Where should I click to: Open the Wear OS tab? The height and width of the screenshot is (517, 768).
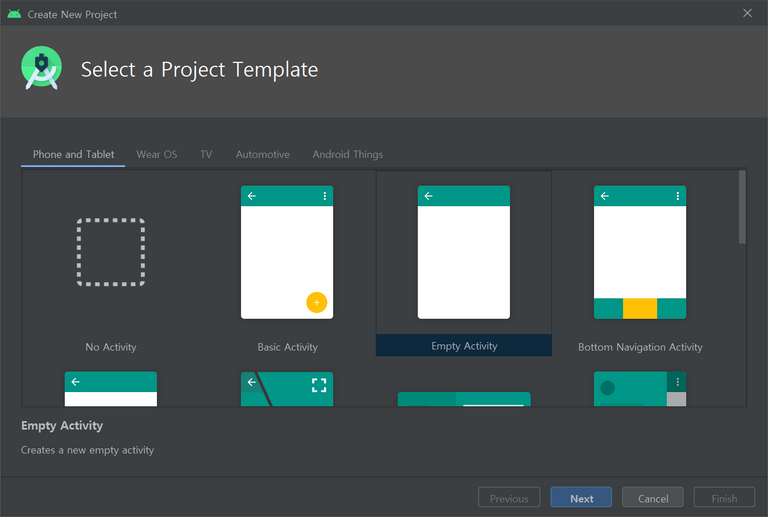click(x=157, y=154)
